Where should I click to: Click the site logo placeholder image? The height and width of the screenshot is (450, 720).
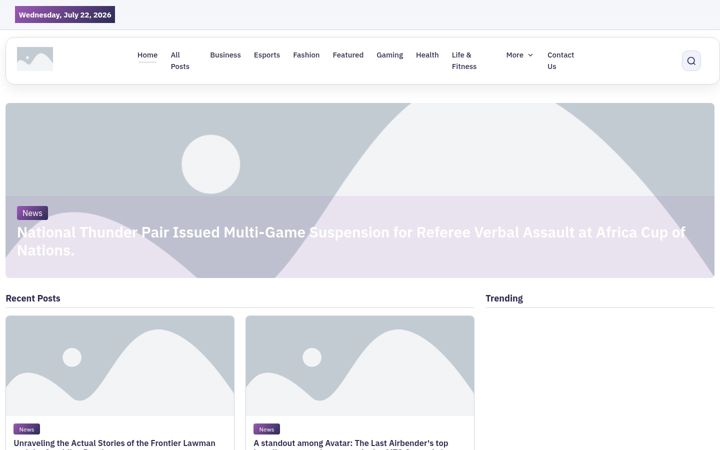tap(35, 59)
